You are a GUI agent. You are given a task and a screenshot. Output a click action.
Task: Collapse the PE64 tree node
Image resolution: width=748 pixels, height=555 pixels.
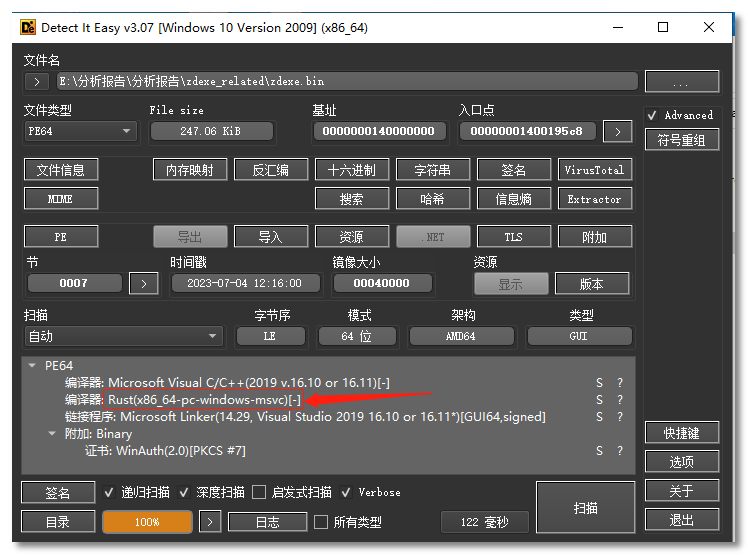click(33, 366)
